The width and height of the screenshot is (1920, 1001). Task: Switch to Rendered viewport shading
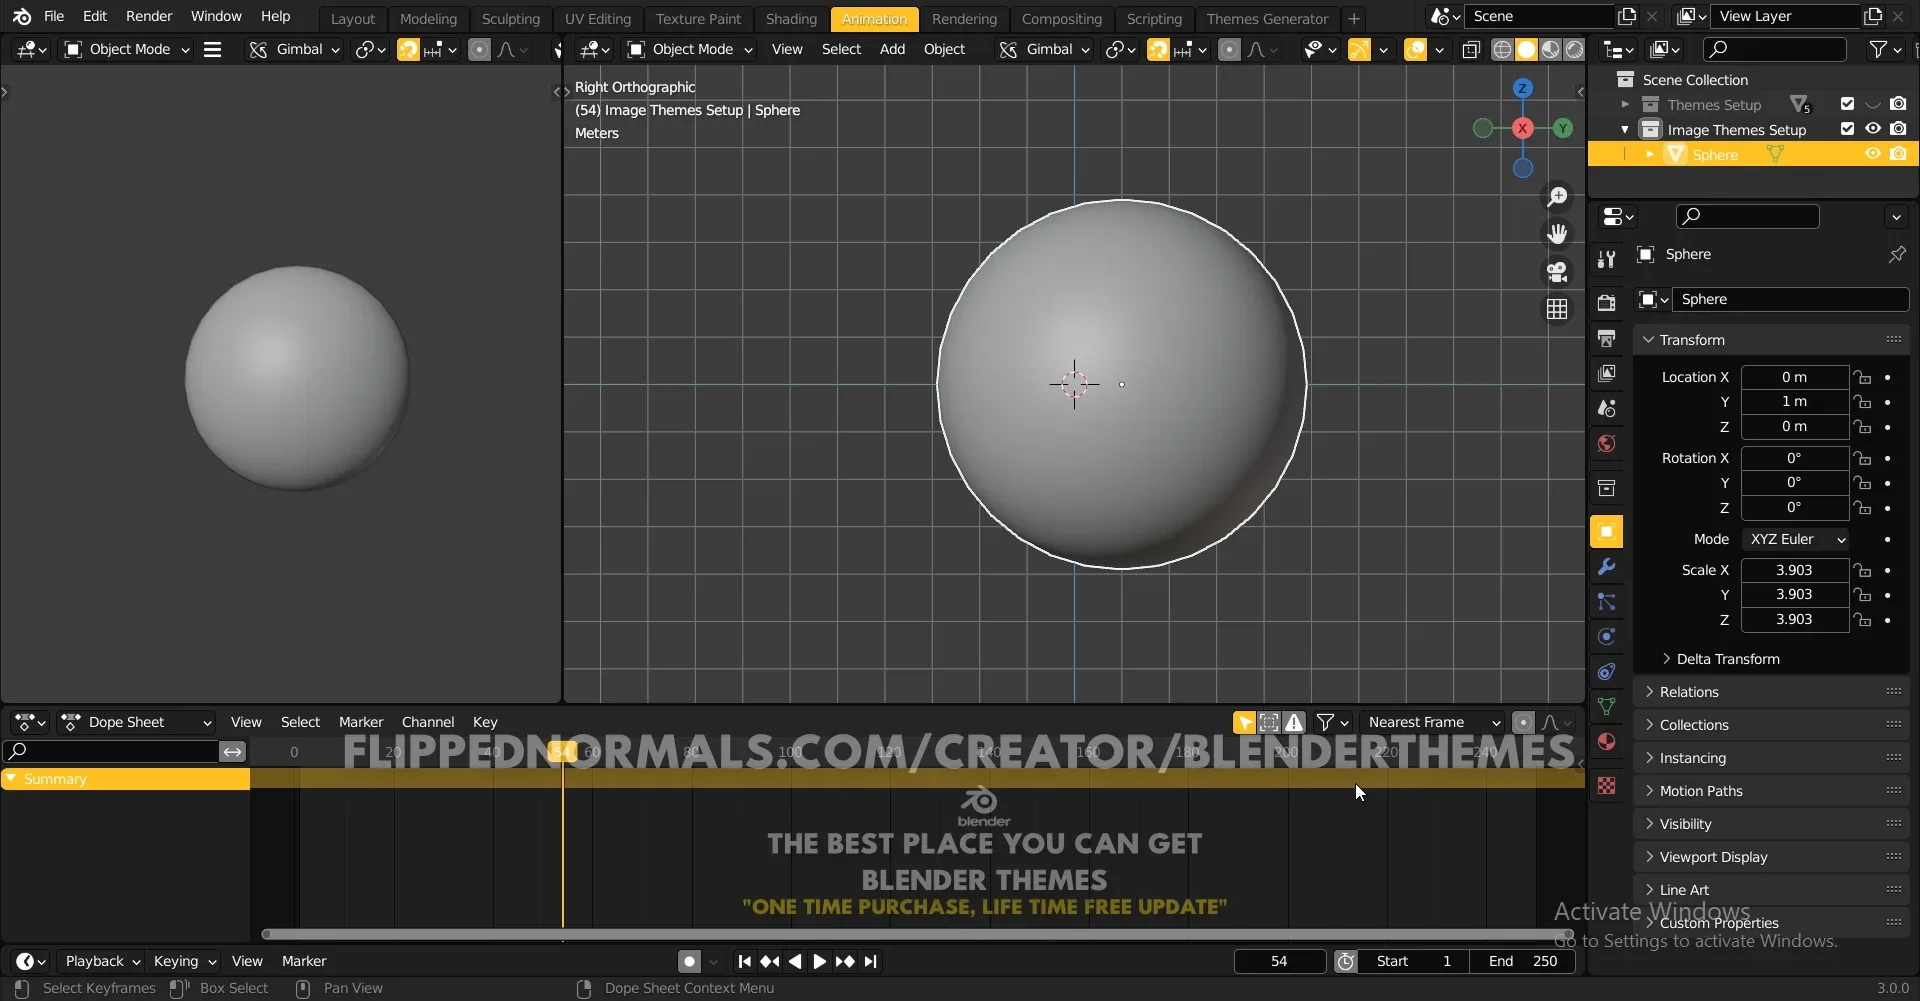point(1576,49)
